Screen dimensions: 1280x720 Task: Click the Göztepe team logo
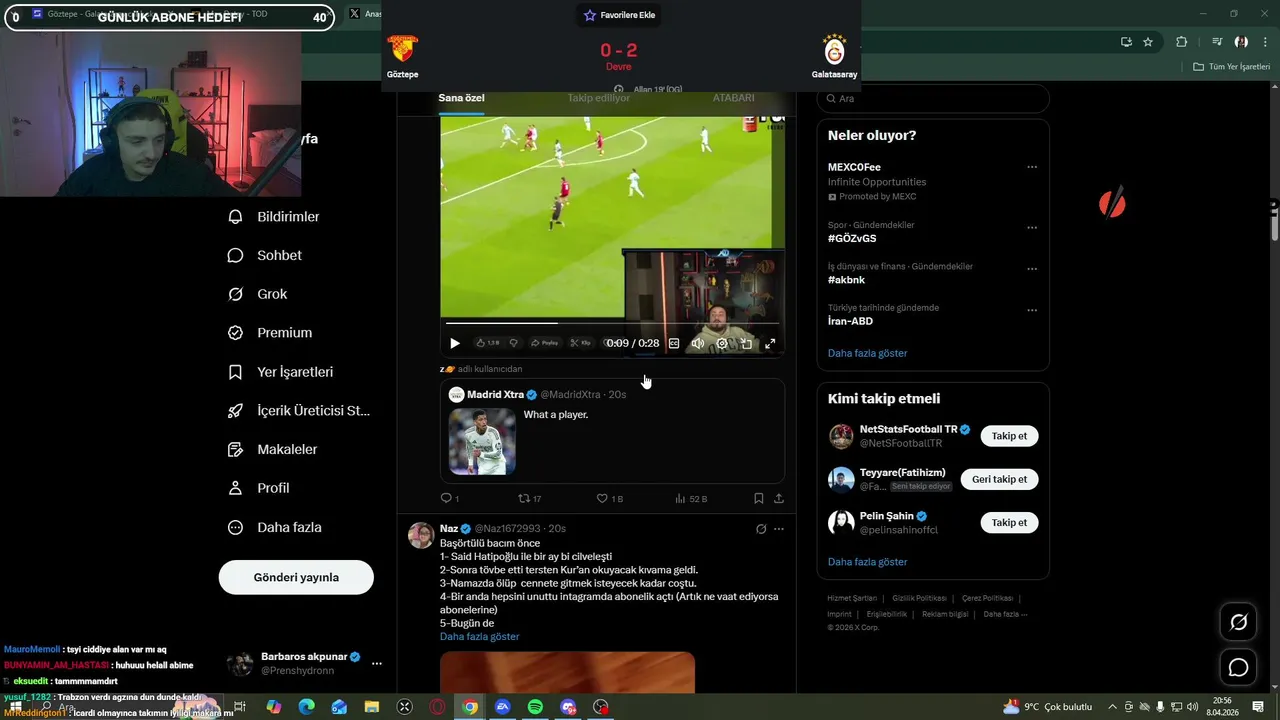(403, 50)
